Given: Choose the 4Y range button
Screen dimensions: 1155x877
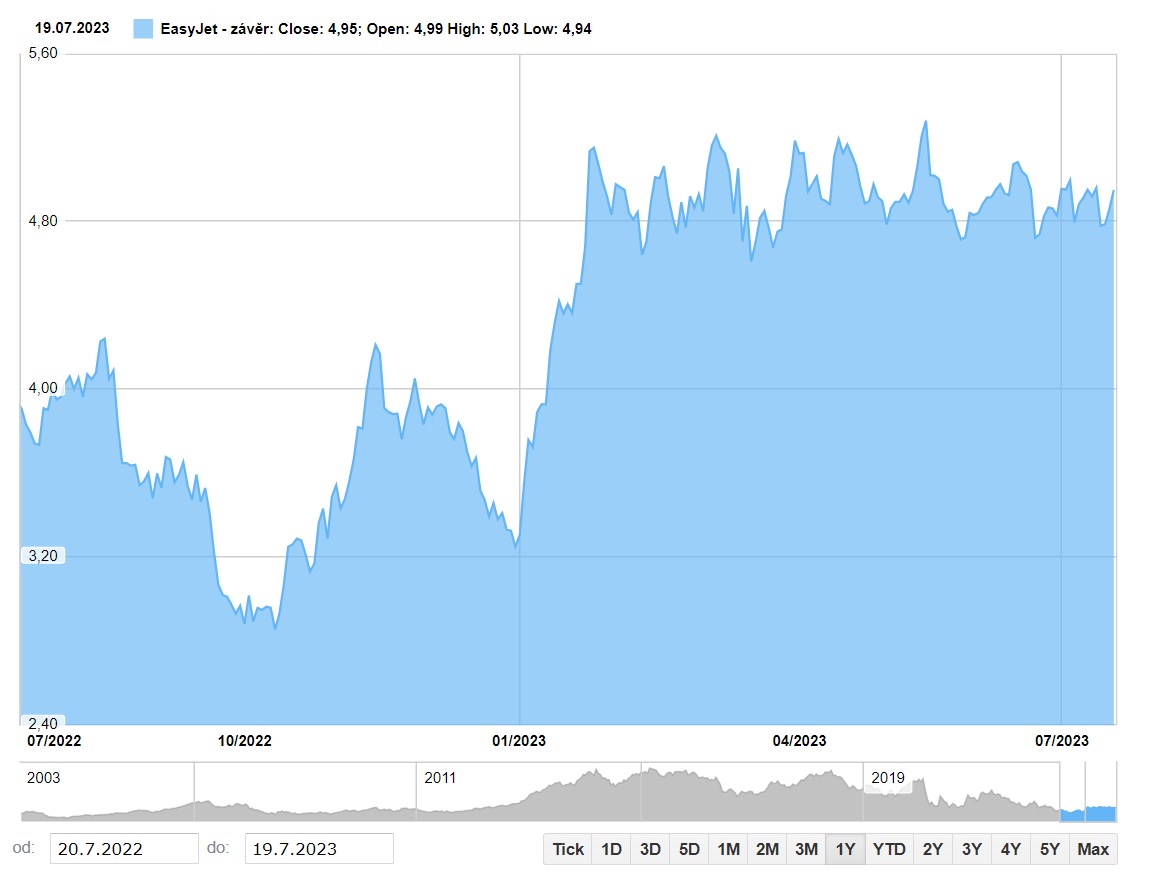Looking at the screenshot, I should [1010, 849].
